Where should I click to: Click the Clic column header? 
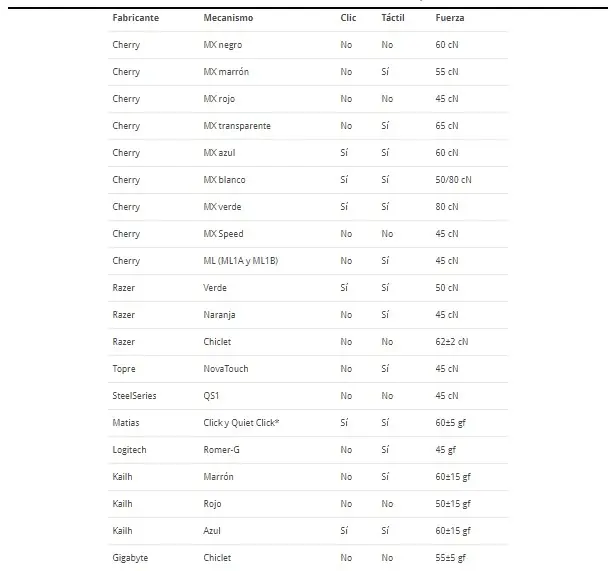(x=348, y=18)
